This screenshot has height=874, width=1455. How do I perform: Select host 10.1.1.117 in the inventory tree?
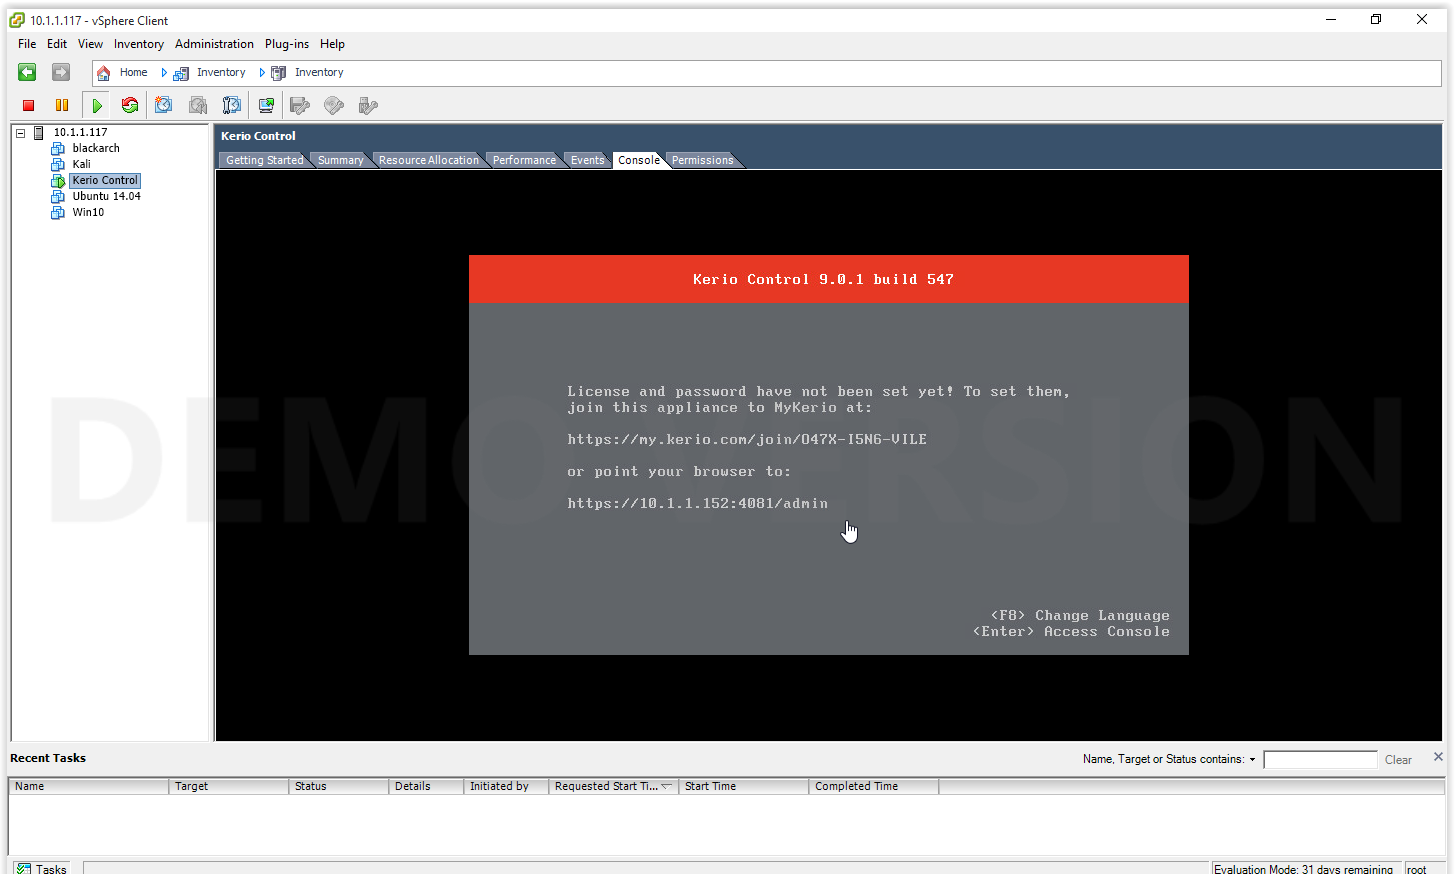coord(80,132)
